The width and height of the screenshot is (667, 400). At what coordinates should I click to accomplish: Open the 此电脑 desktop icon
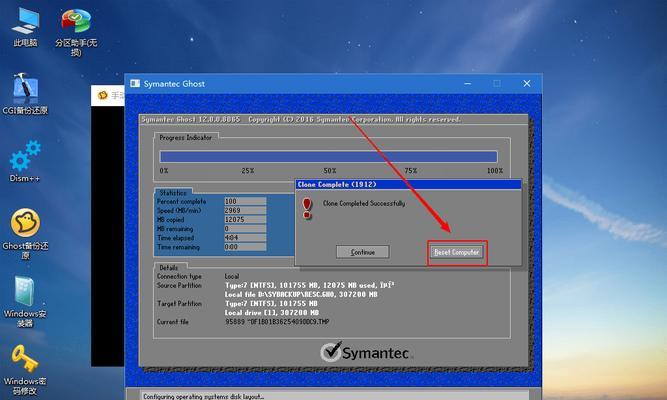(26, 26)
